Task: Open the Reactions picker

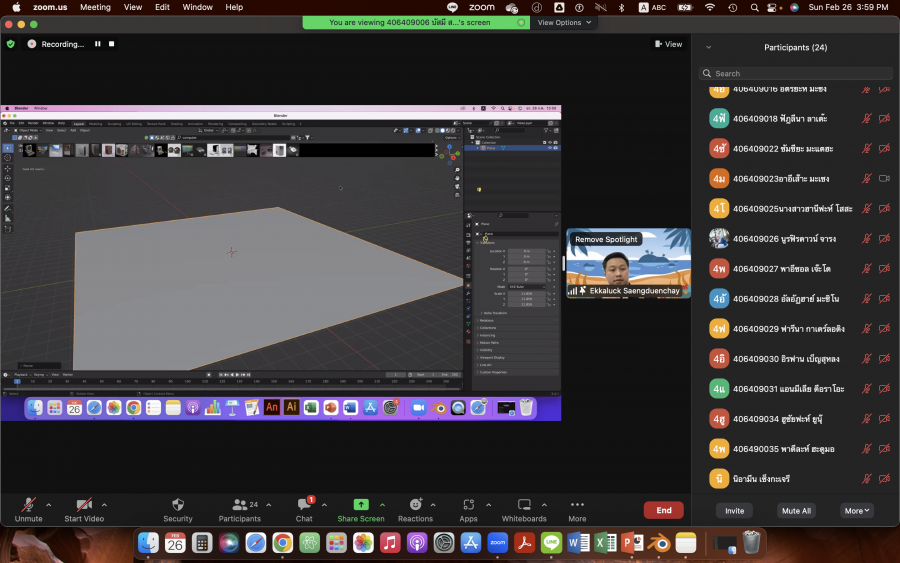Action: point(415,506)
